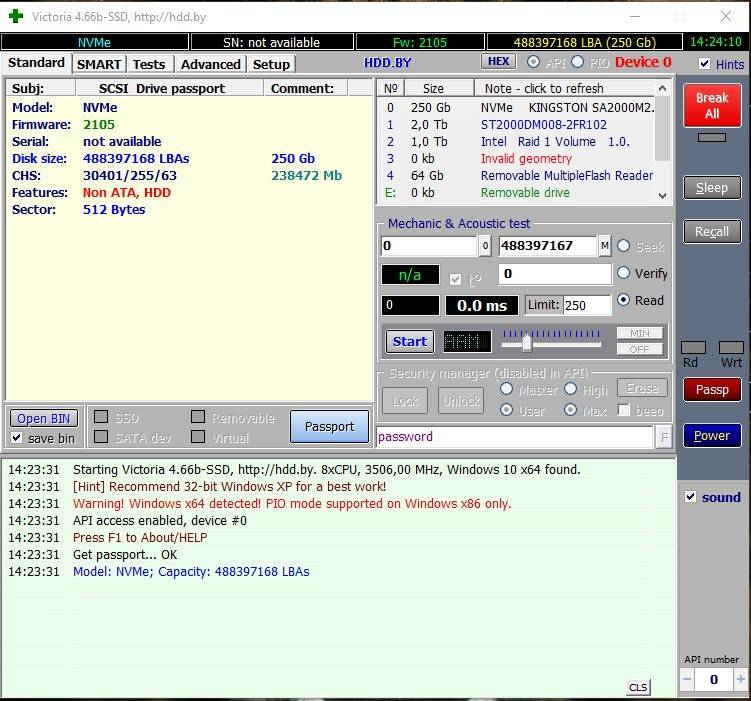Click the CLS clear log button
The width and height of the screenshot is (751, 701).
pyautogui.click(x=637, y=688)
